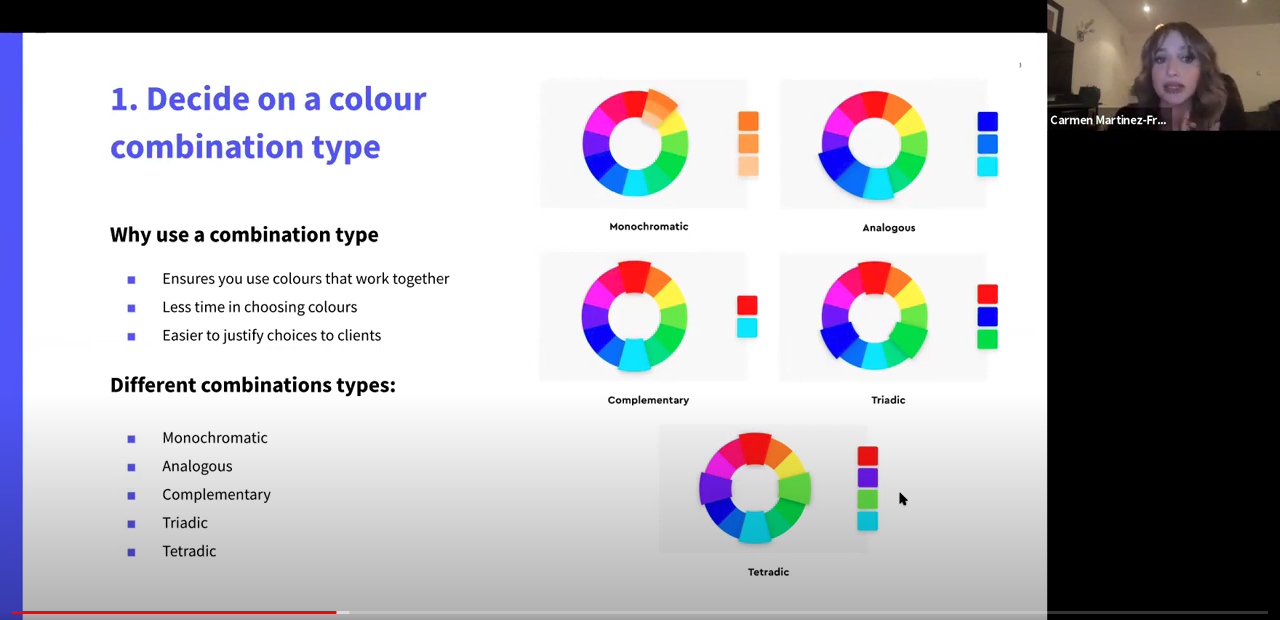
Task: Click the blue swatch beside the Triadic wheel
Action: (x=987, y=316)
